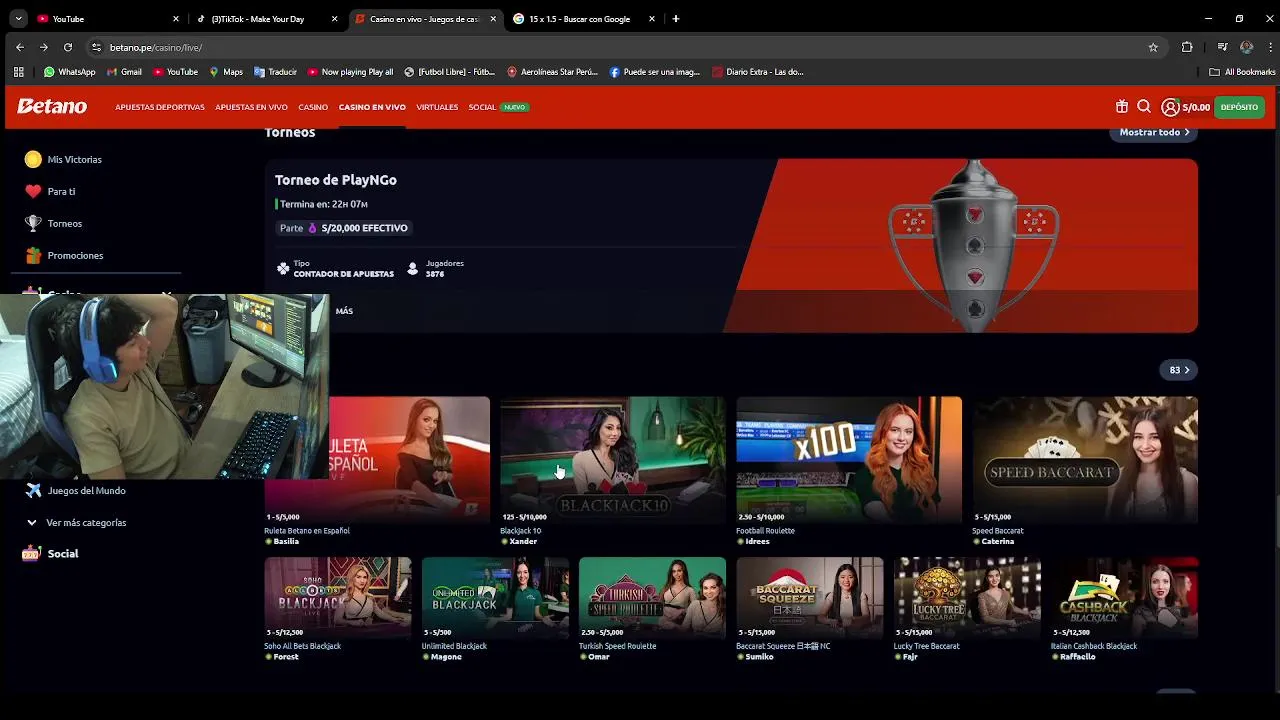Image resolution: width=1280 pixels, height=720 pixels.
Task: Click the 'Caterina' dealer name text
Action: point(998,541)
